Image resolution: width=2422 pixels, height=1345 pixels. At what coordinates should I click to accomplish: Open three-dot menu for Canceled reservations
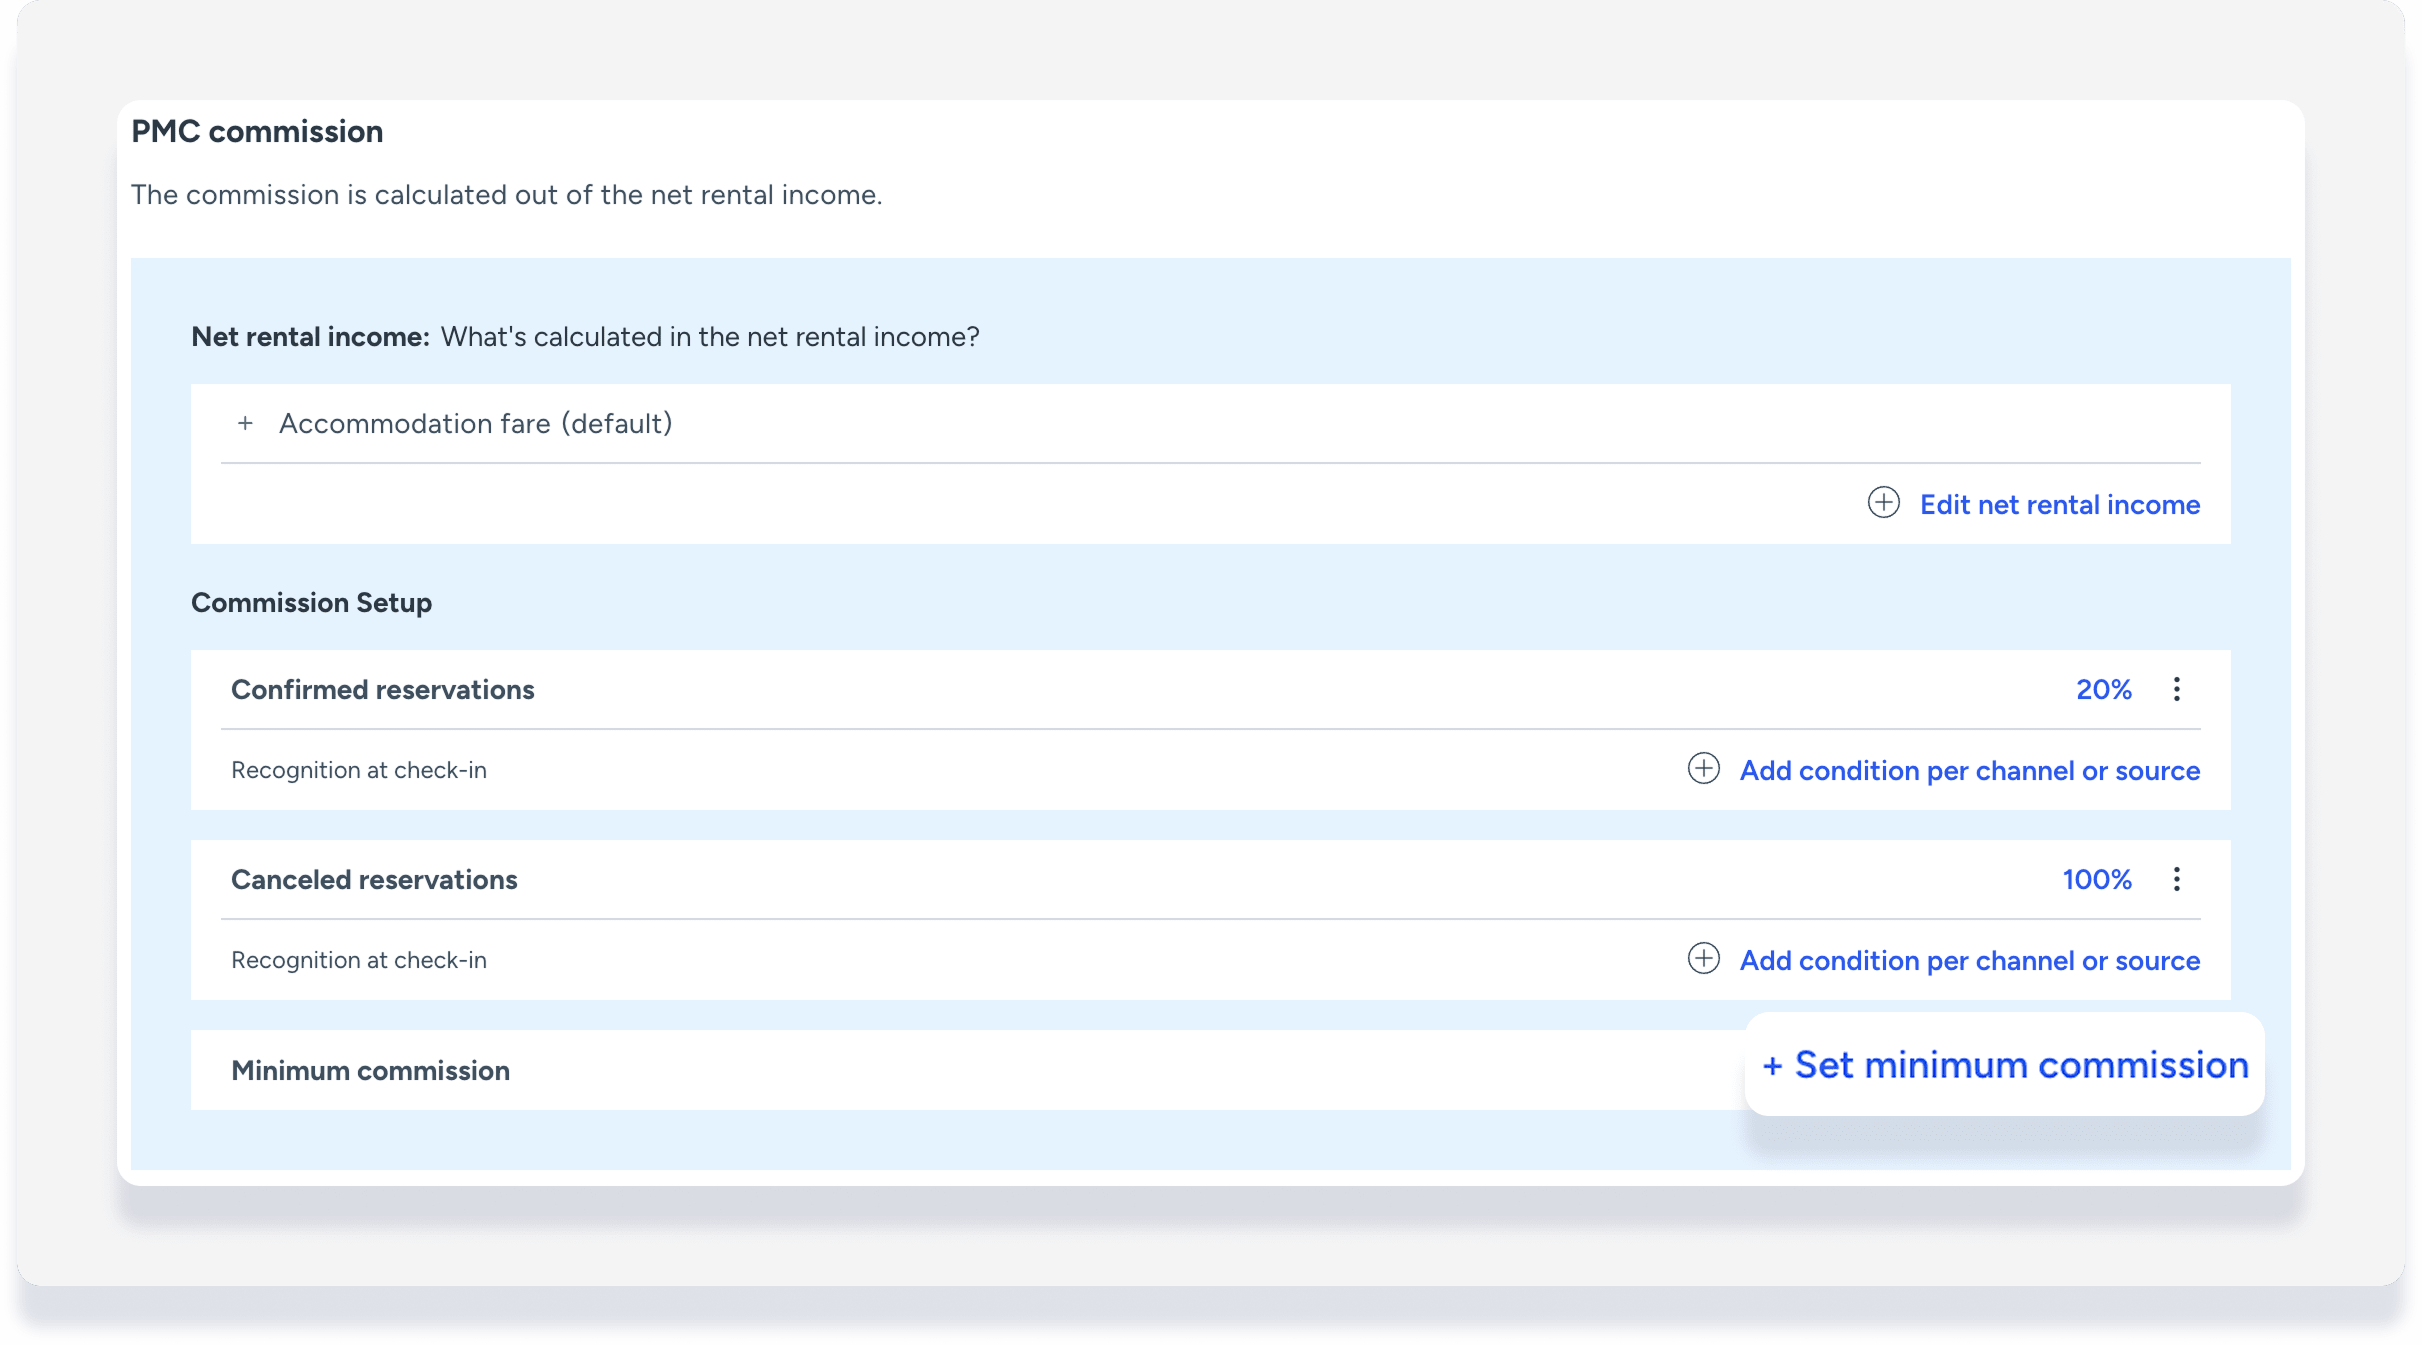click(2176, 879)
